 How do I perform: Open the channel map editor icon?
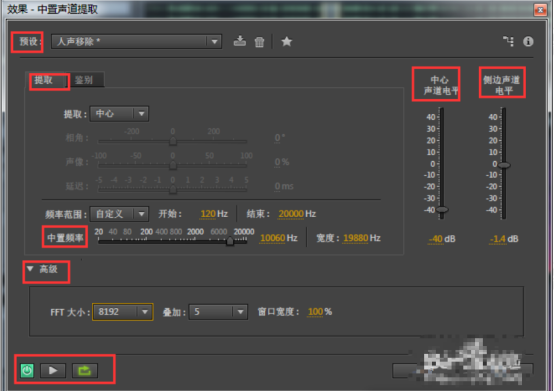[508, 41]
